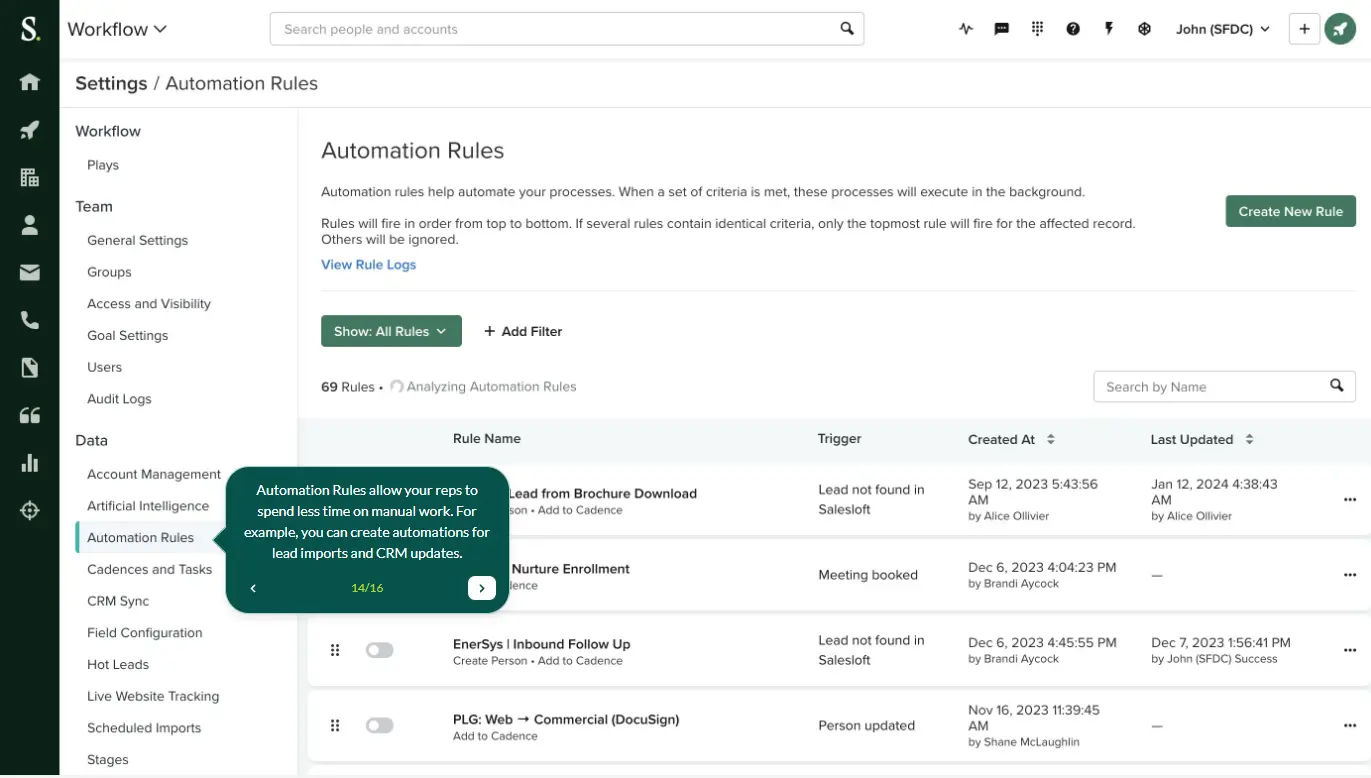
Task: Click Add Filter button
Action: pyautogui.click(x=523, y=331)
